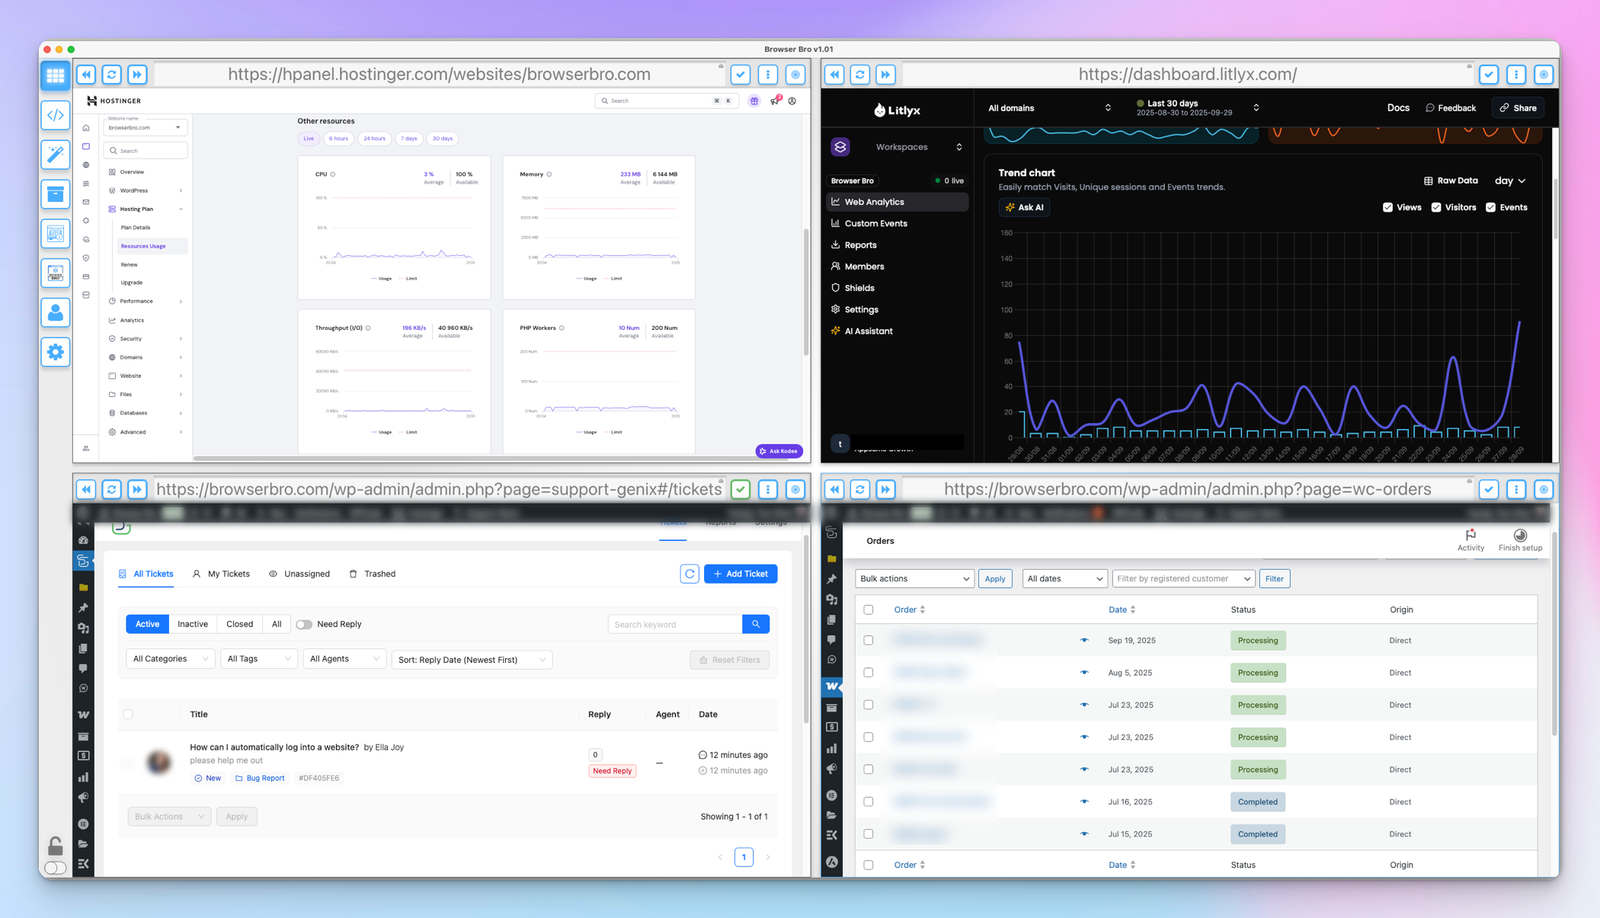
Task: Select the magic wand tool icon
Action: tap(55, 154)
